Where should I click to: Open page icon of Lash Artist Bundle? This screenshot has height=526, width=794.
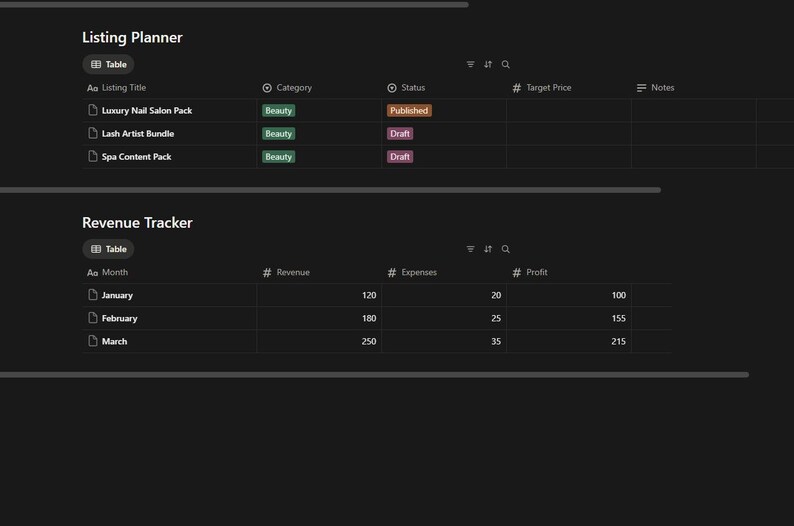[93, 133]
